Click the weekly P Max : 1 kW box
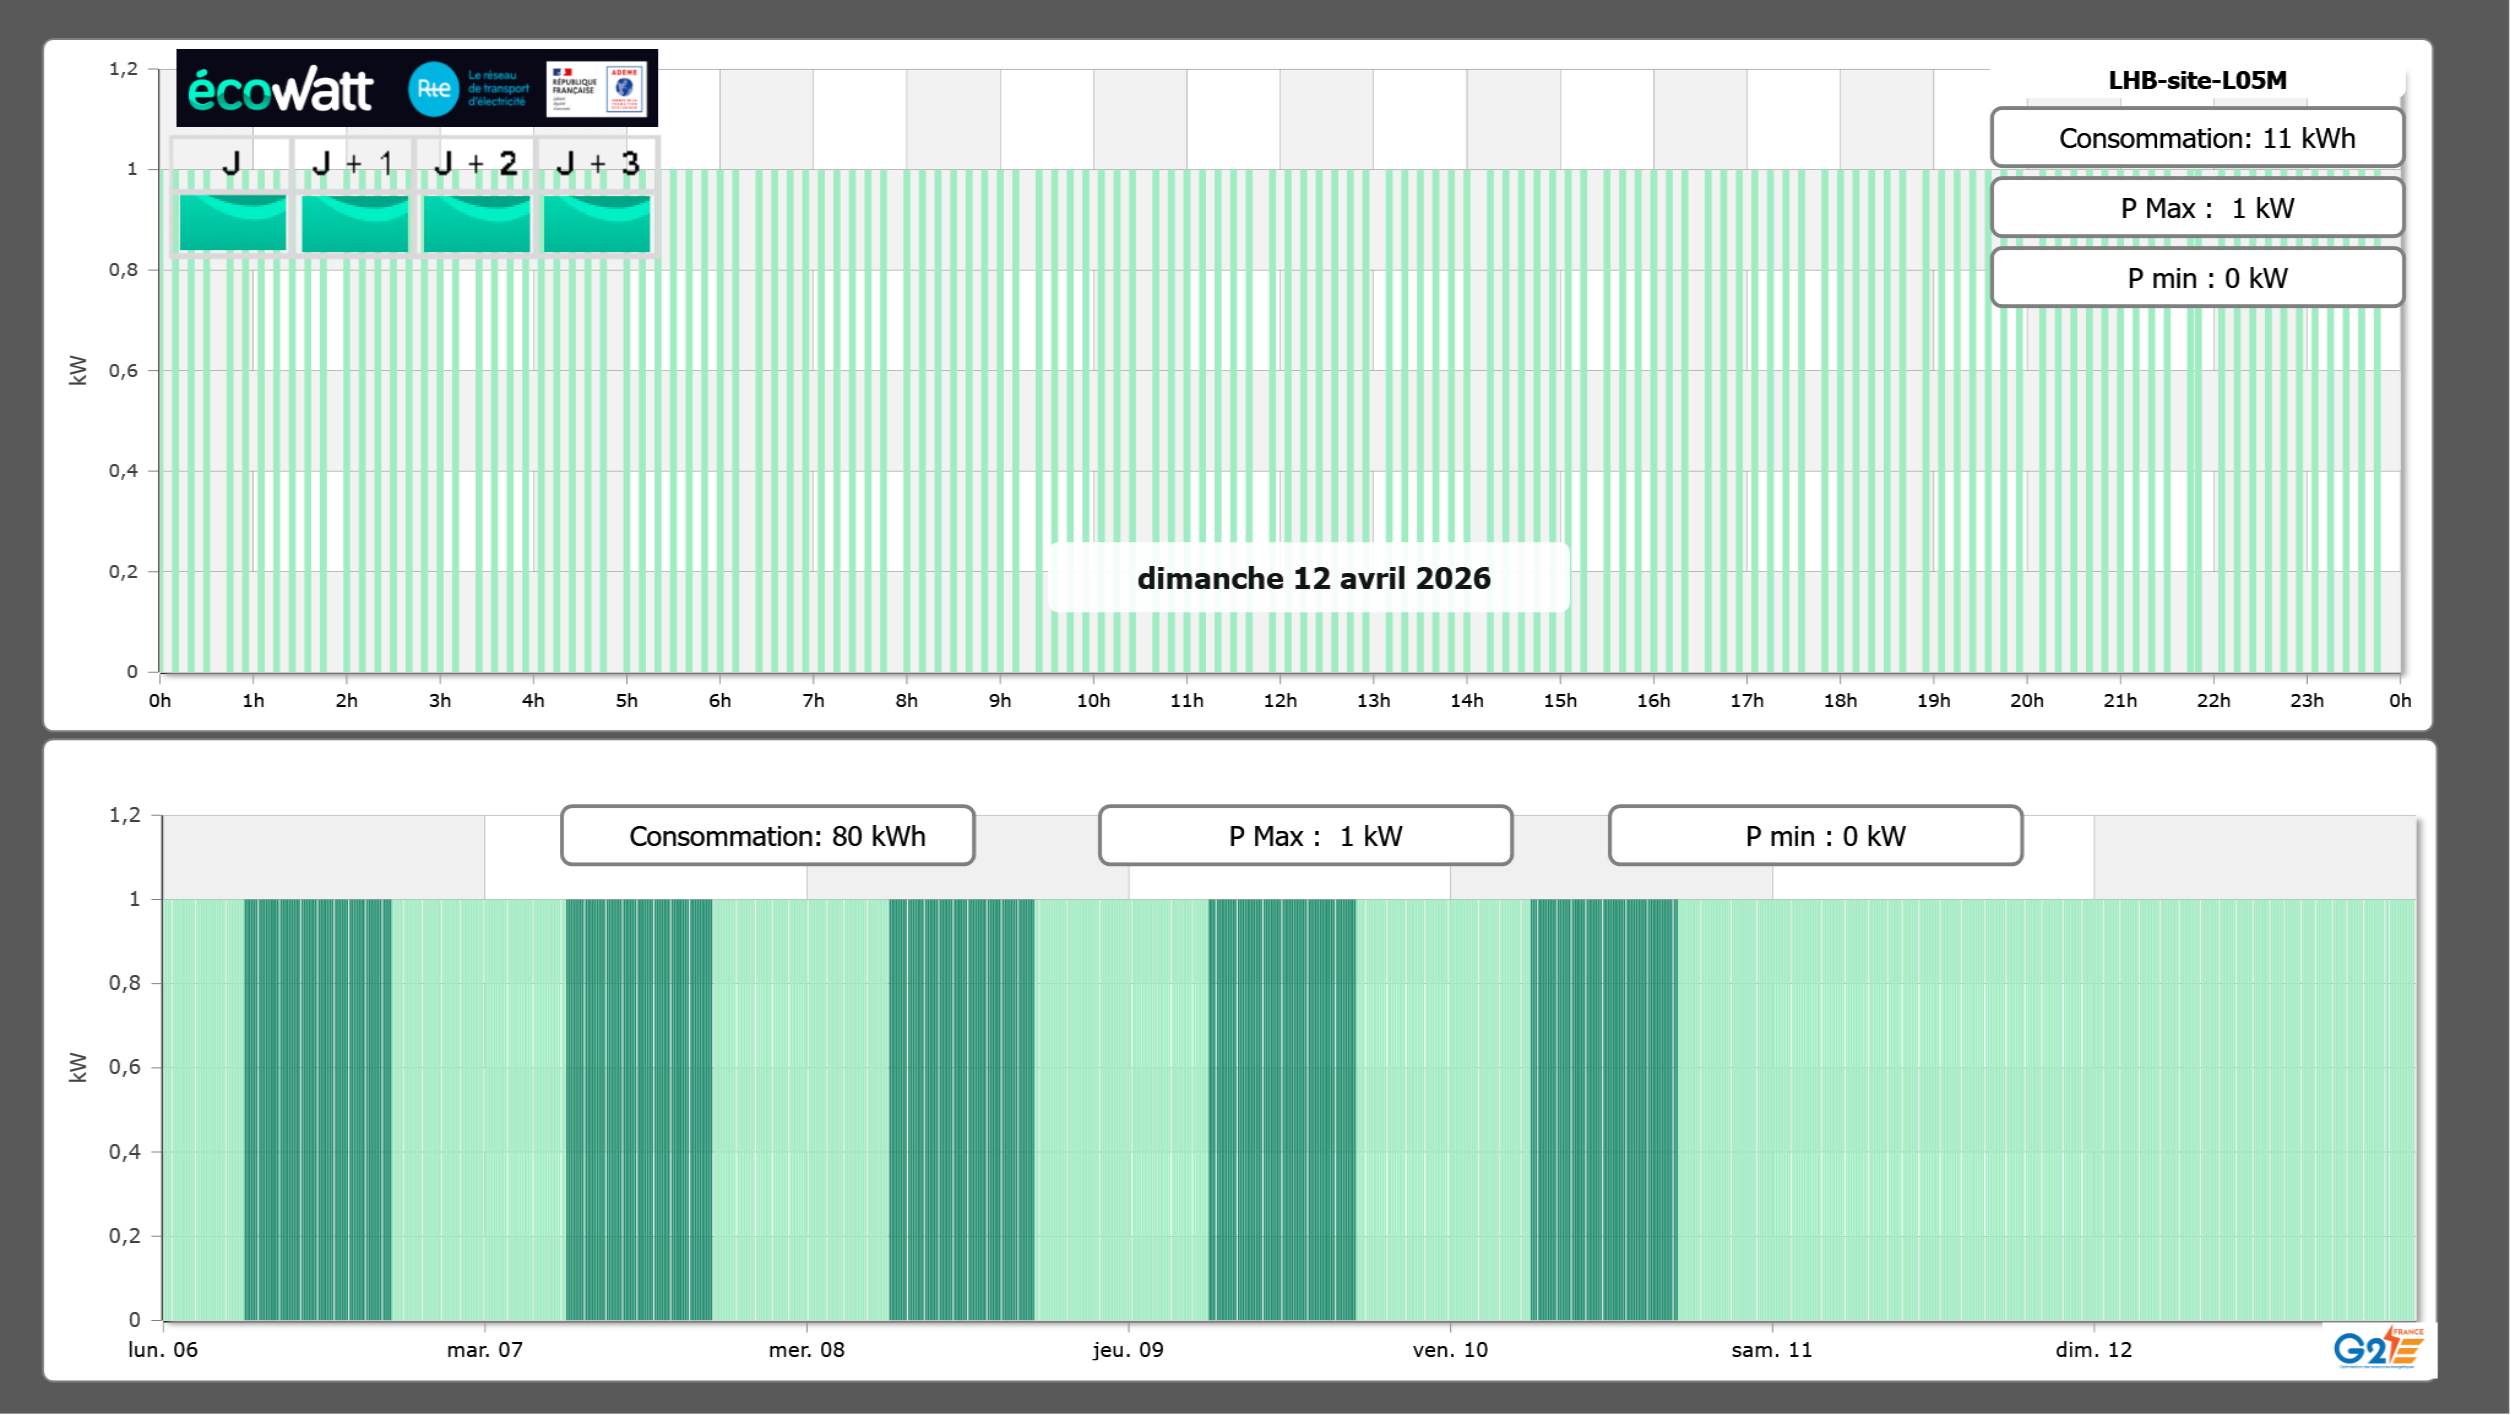Image resolution: width=2511 pixels, height=1415 pixels. pos(1305,836)
